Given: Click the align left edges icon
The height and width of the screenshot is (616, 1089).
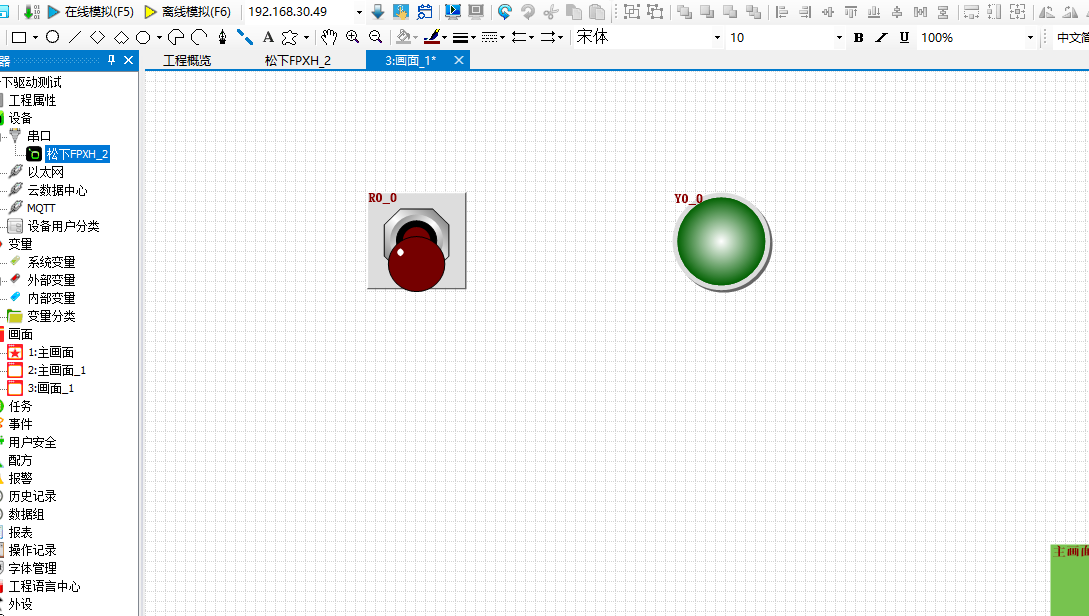Looking at the screenshot, I should 782,12.
